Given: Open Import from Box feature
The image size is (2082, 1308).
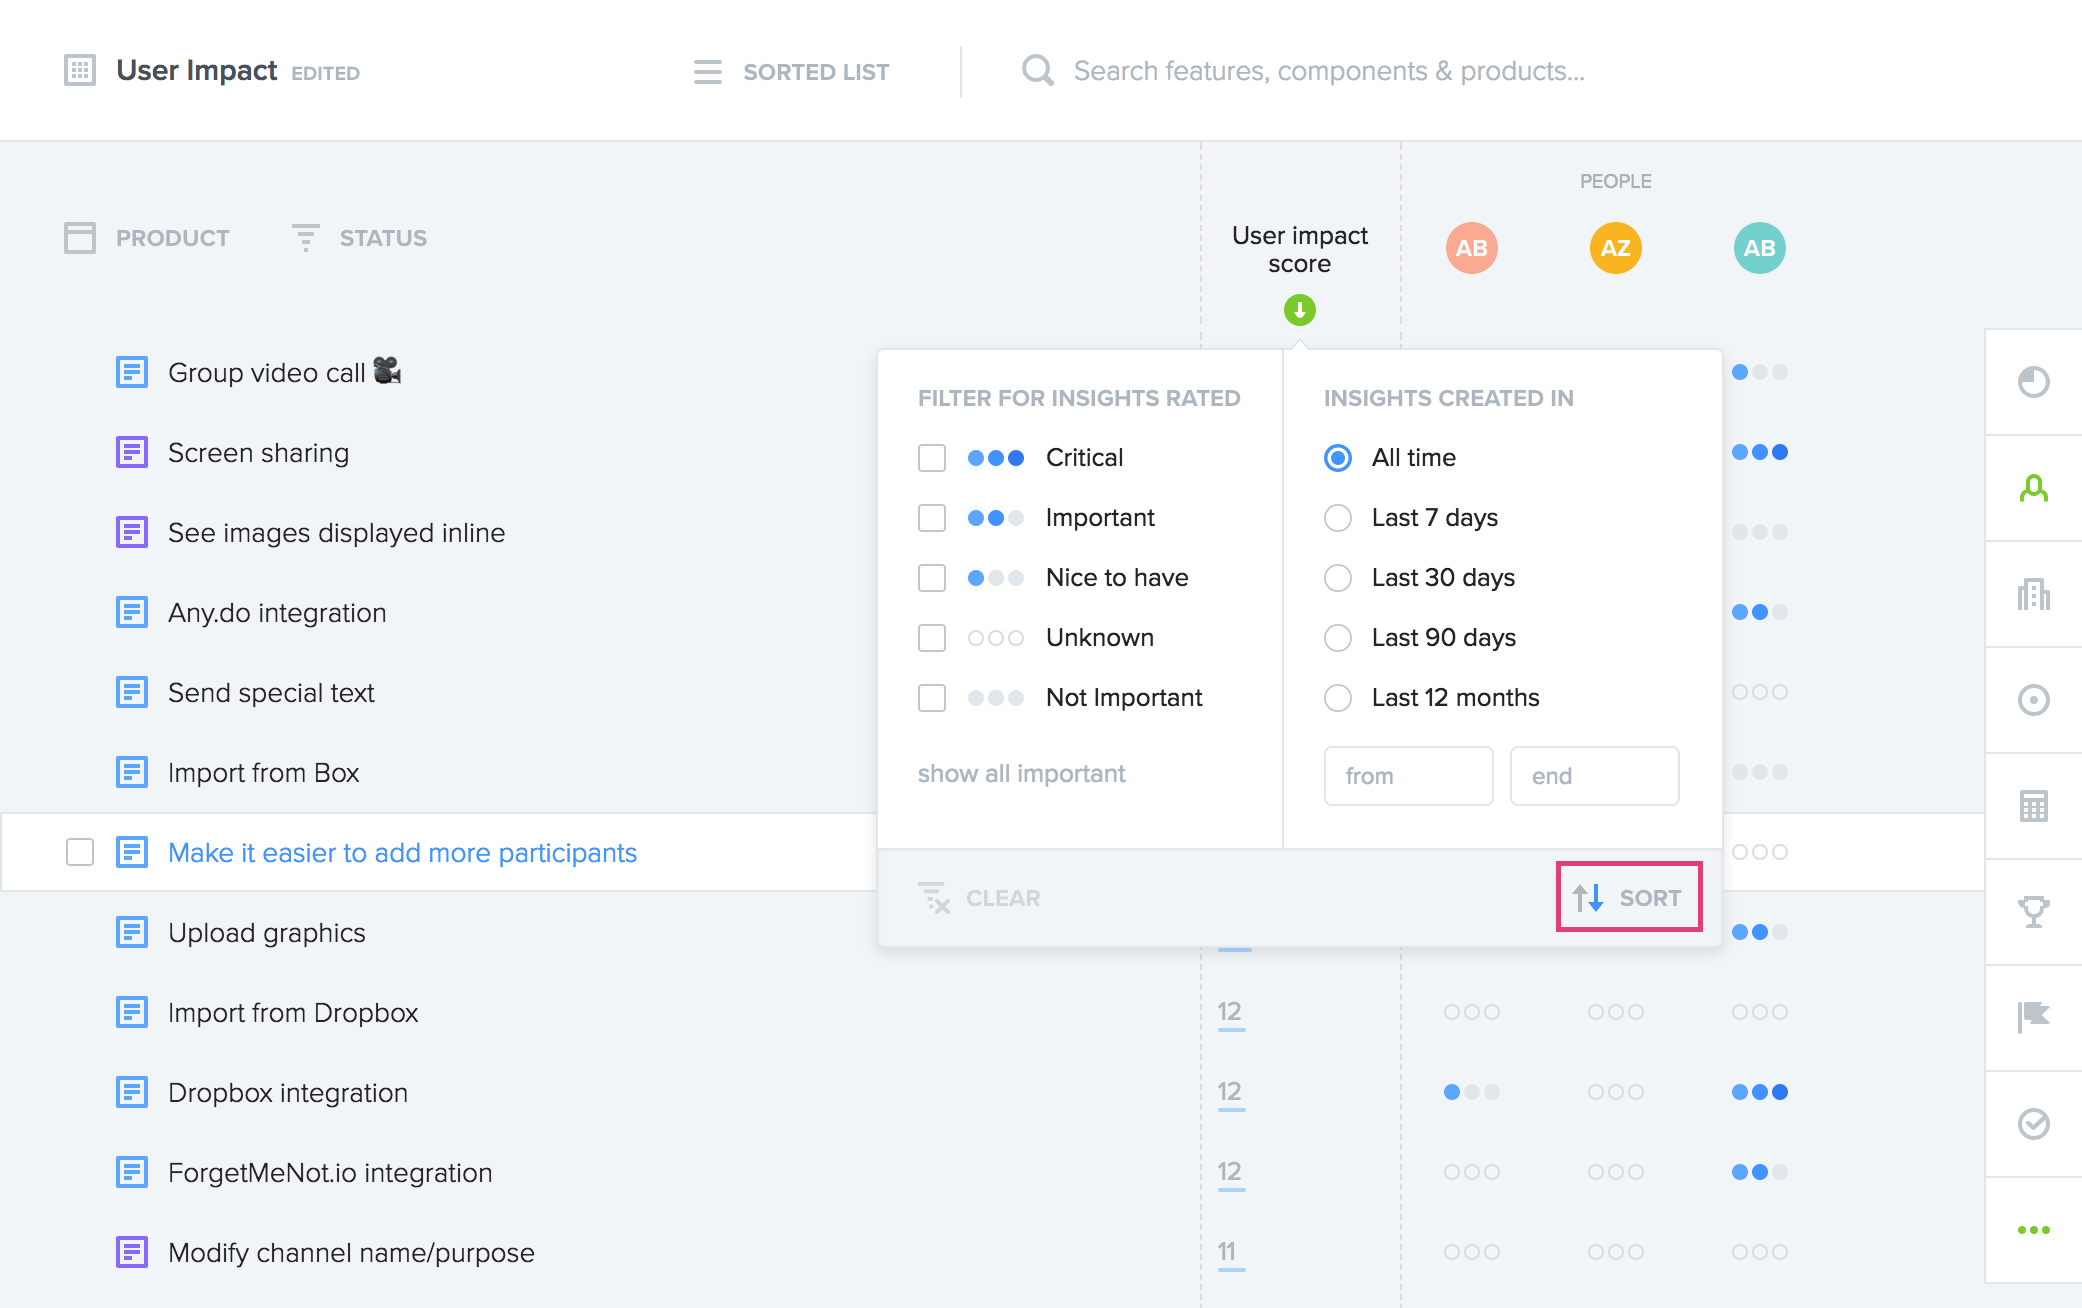Looking at the screenshot, I should 263,773.
